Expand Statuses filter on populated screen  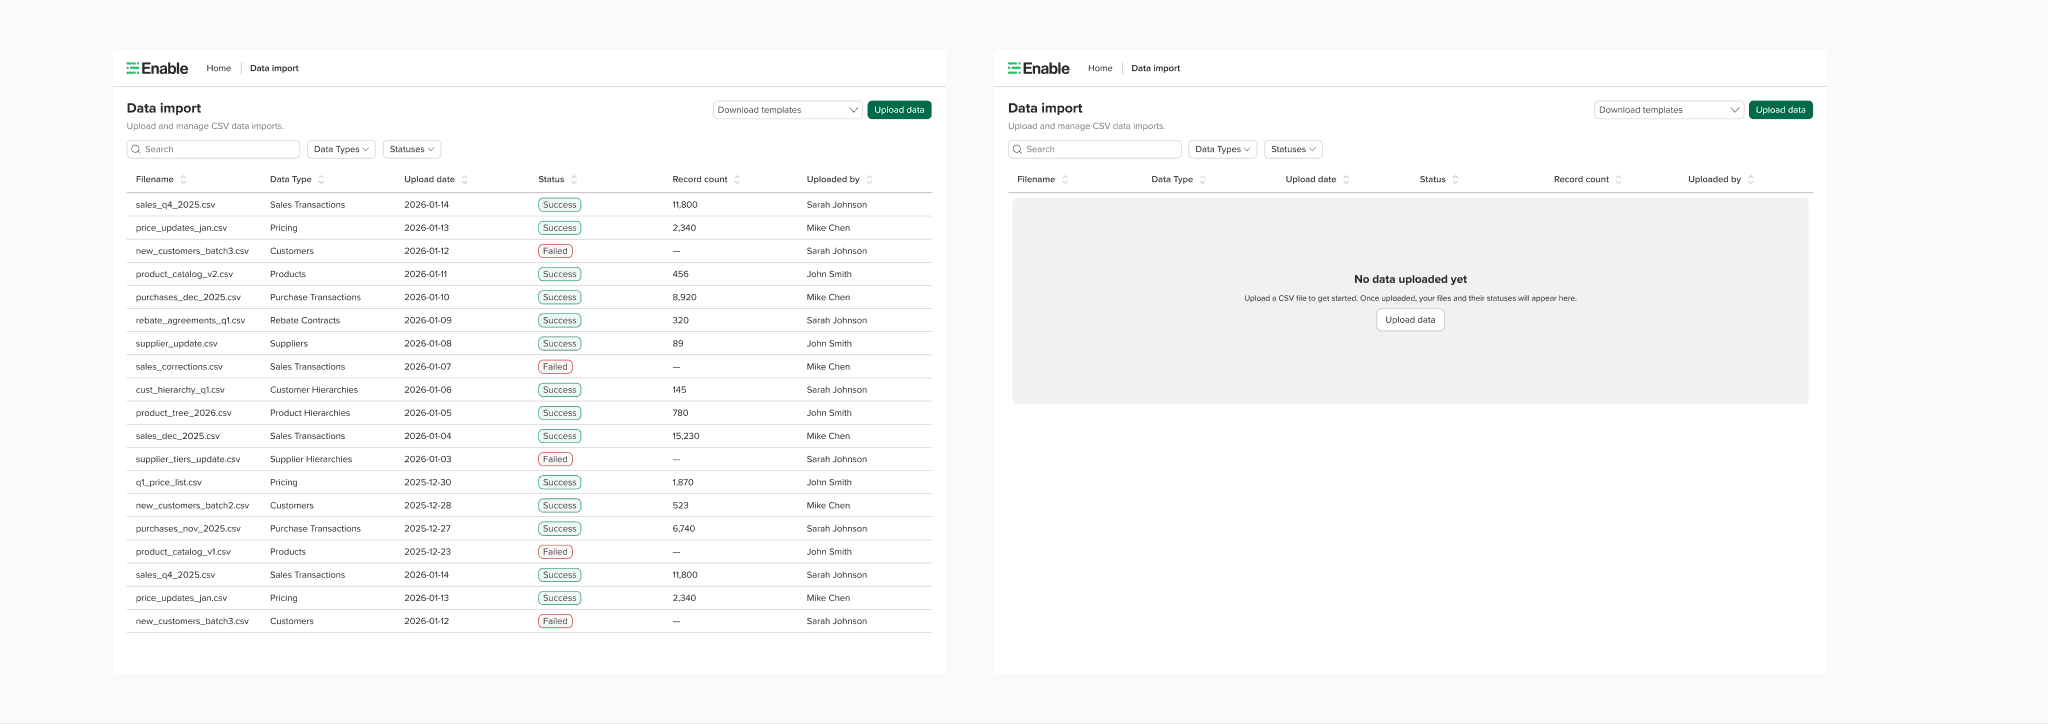click(x=412, y=149)
